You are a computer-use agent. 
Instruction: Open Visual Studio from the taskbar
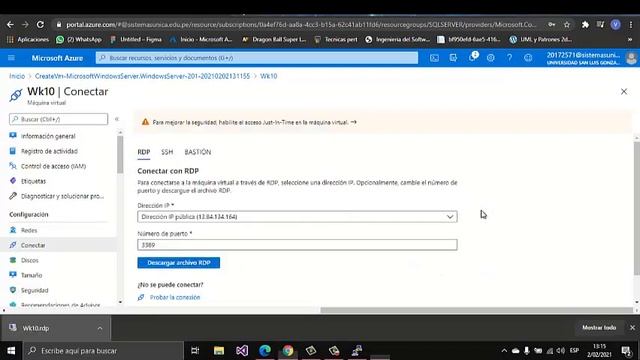pyautogui.click(x=242, y=351)
